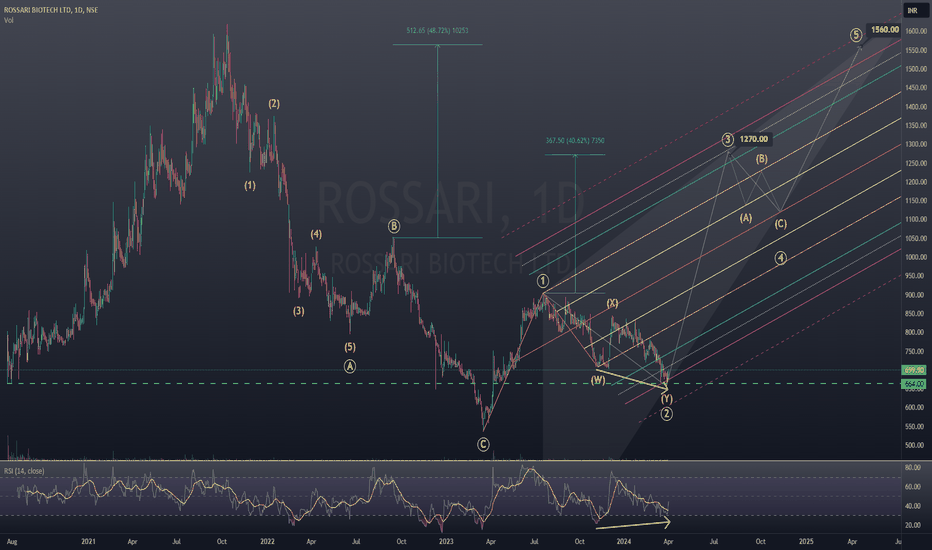Image resolution: width=932 pixels, height=550 pixels.
Task: Select the circled C wave label
Action: 483,444
